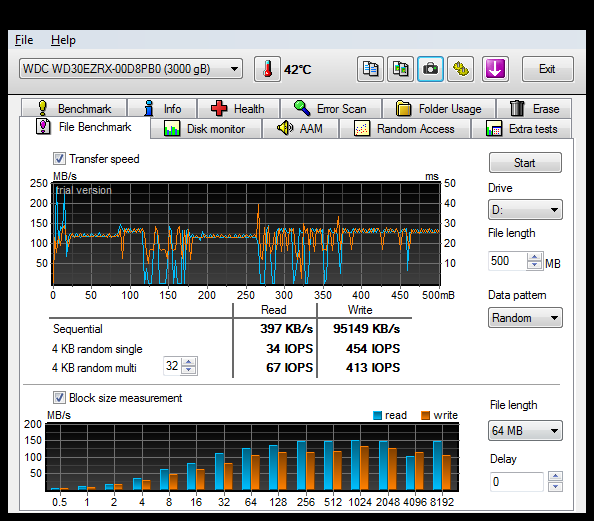Screen dimensions: 594x521
Task: Click the Delay input field
Action: (x=516, y=482)
